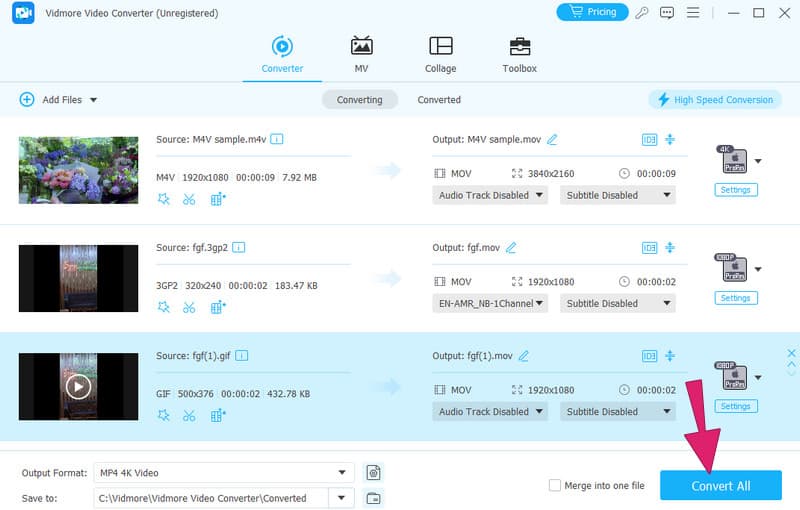Open Settings for the M4V sample.mov output

click(x=735, y=190)
